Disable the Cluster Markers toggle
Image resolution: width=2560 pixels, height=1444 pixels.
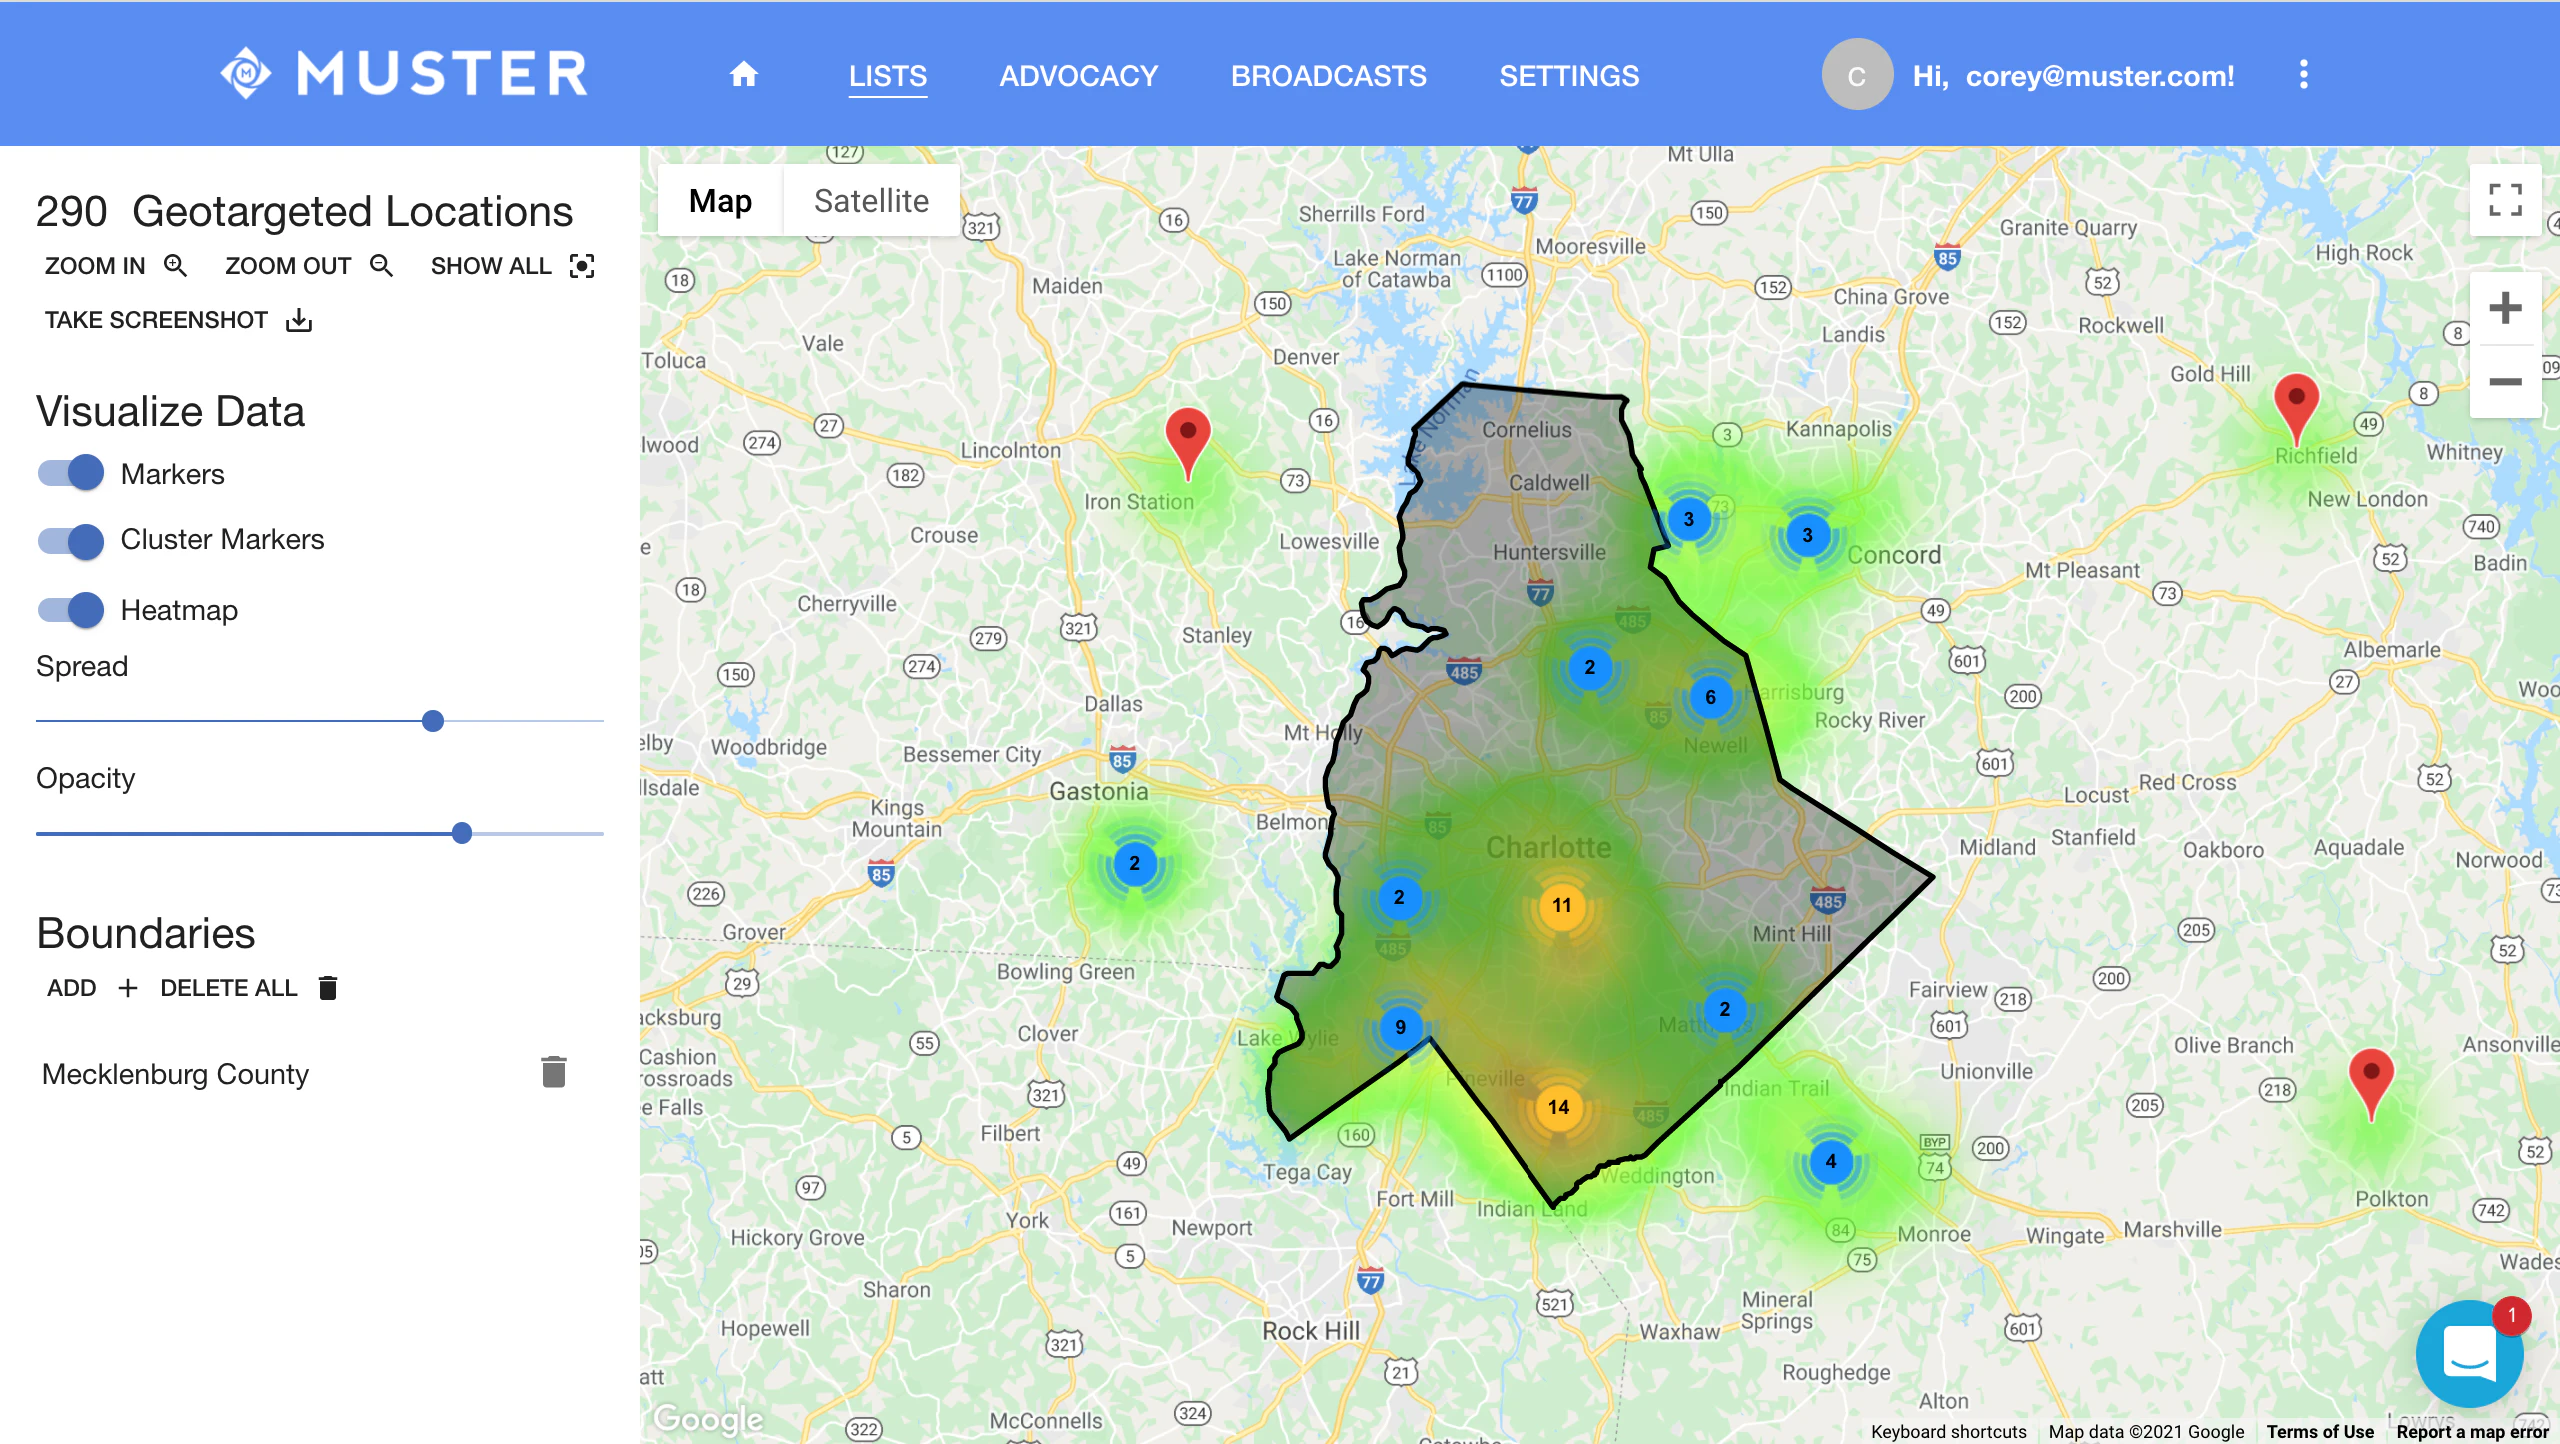[x=70, y=540]
